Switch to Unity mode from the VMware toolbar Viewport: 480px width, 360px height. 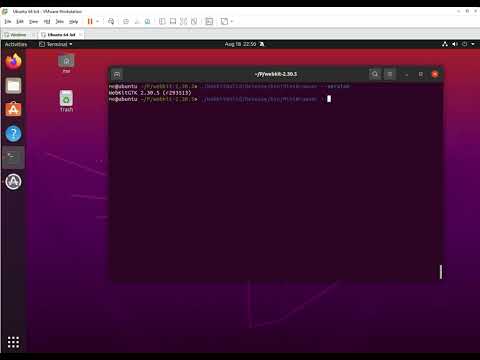[x=183, y=21]
